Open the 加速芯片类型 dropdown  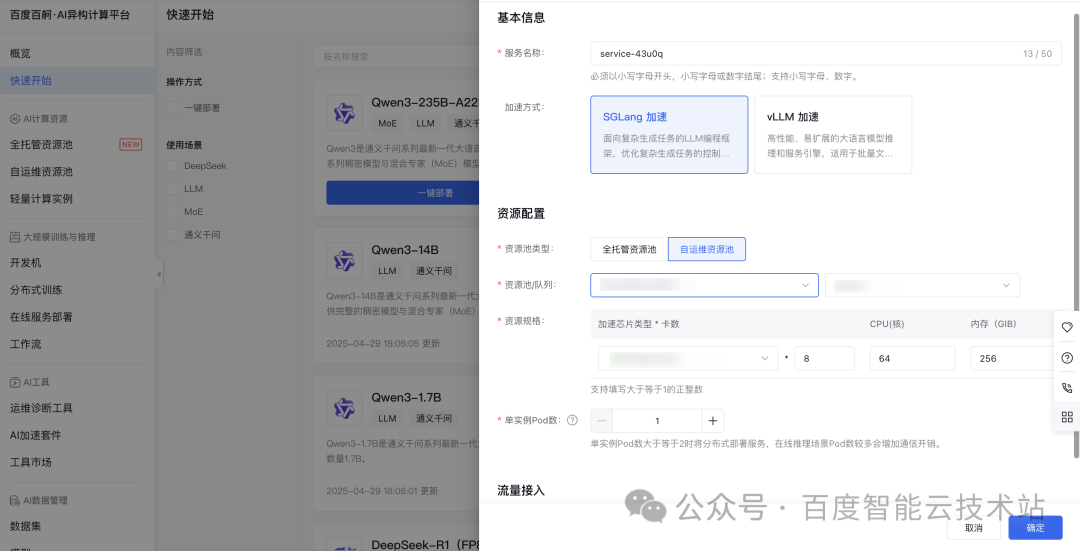pos(687,358)
